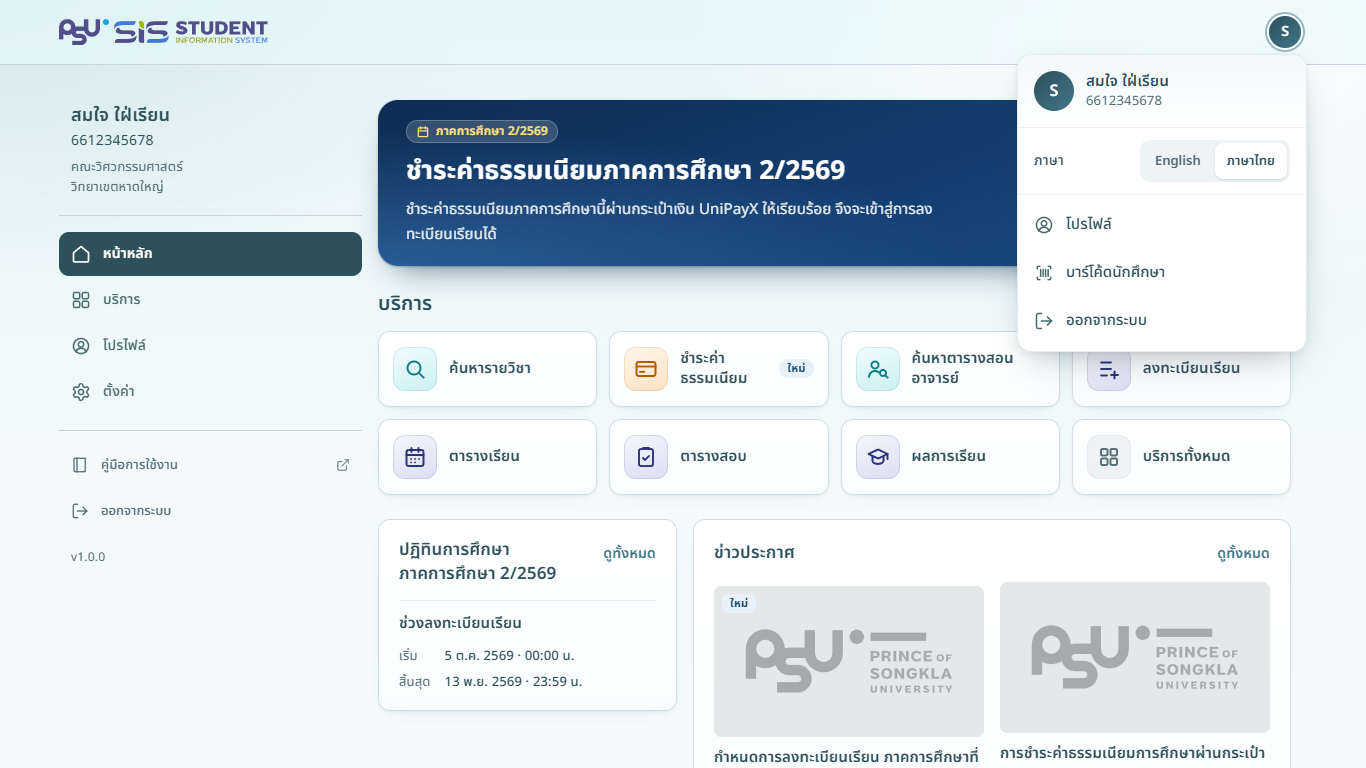Viewport: 1366px width, 768px height.
Task: Select ภาษาไทย language option
Action: [x=1250, y=161]
